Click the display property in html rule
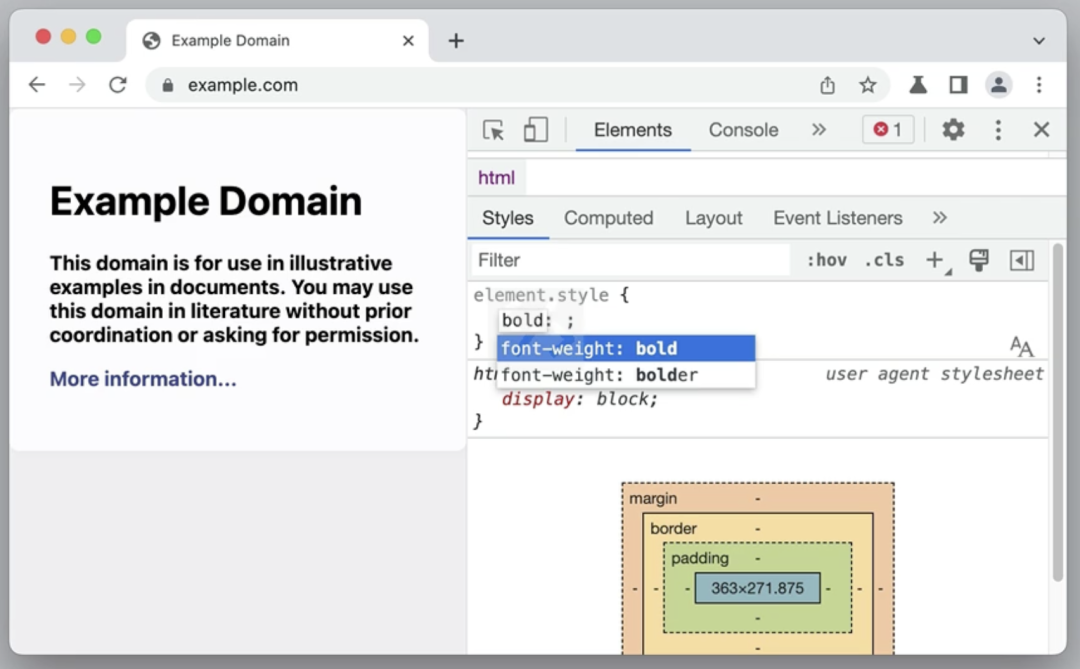The image size is (1080, 669). (x=538, y=400)
